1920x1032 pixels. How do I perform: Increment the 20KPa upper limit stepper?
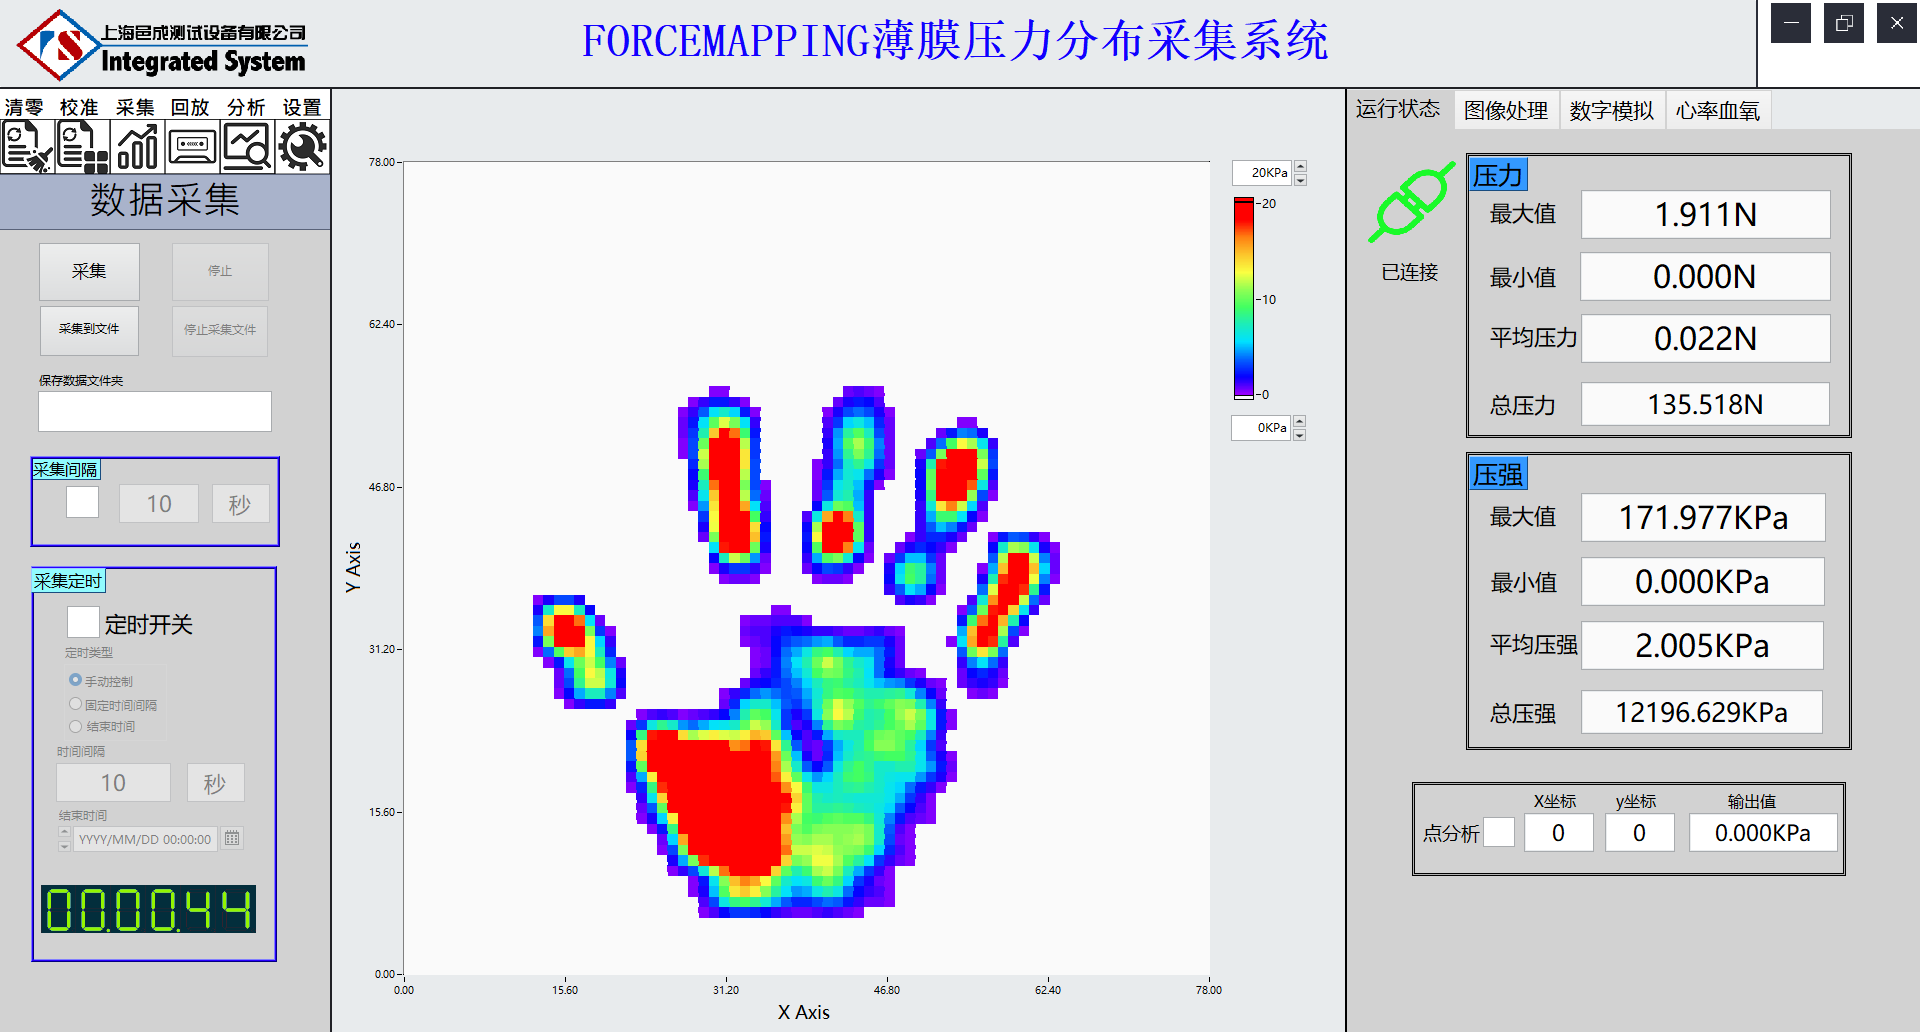(x=1300, y=166)
